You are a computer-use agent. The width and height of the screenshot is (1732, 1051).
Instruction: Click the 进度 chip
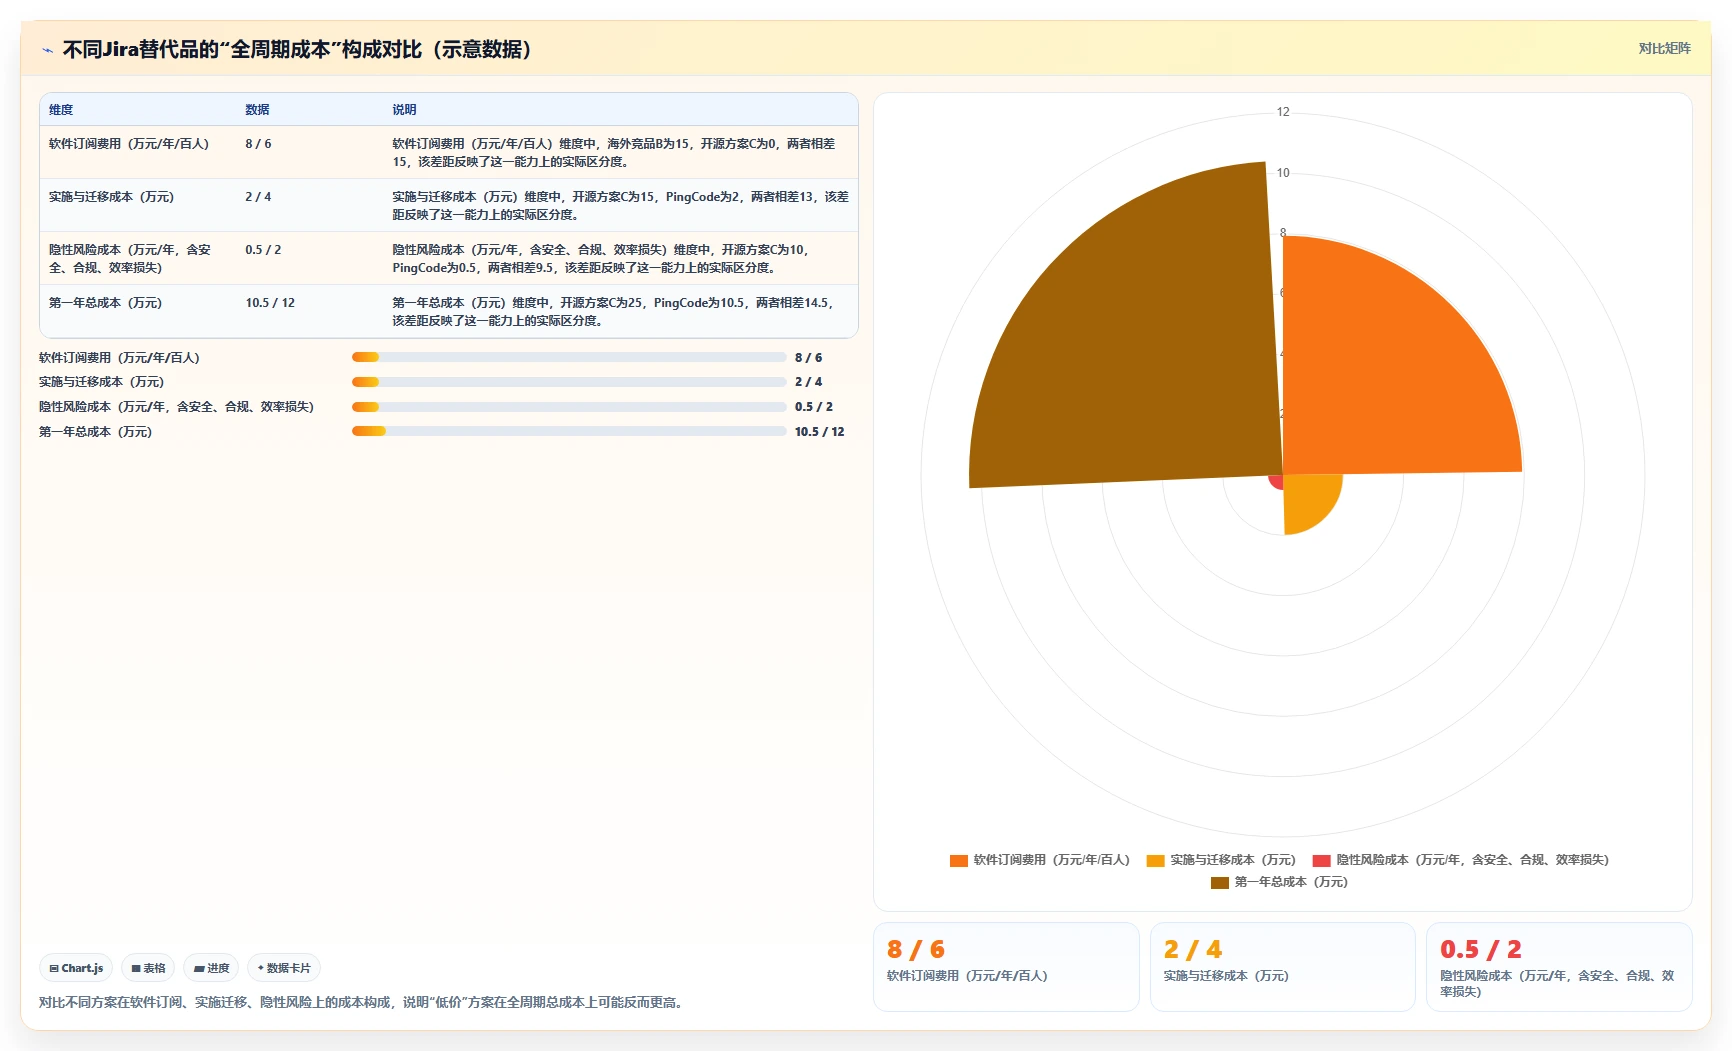coord(211,968)
